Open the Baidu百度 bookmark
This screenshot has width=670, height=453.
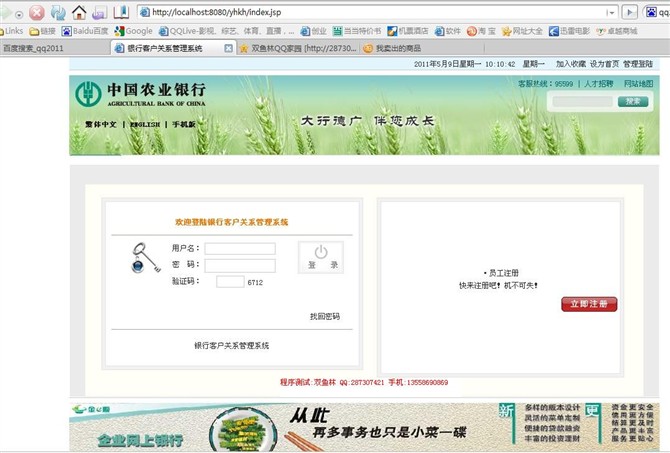(x=85, y=31)
